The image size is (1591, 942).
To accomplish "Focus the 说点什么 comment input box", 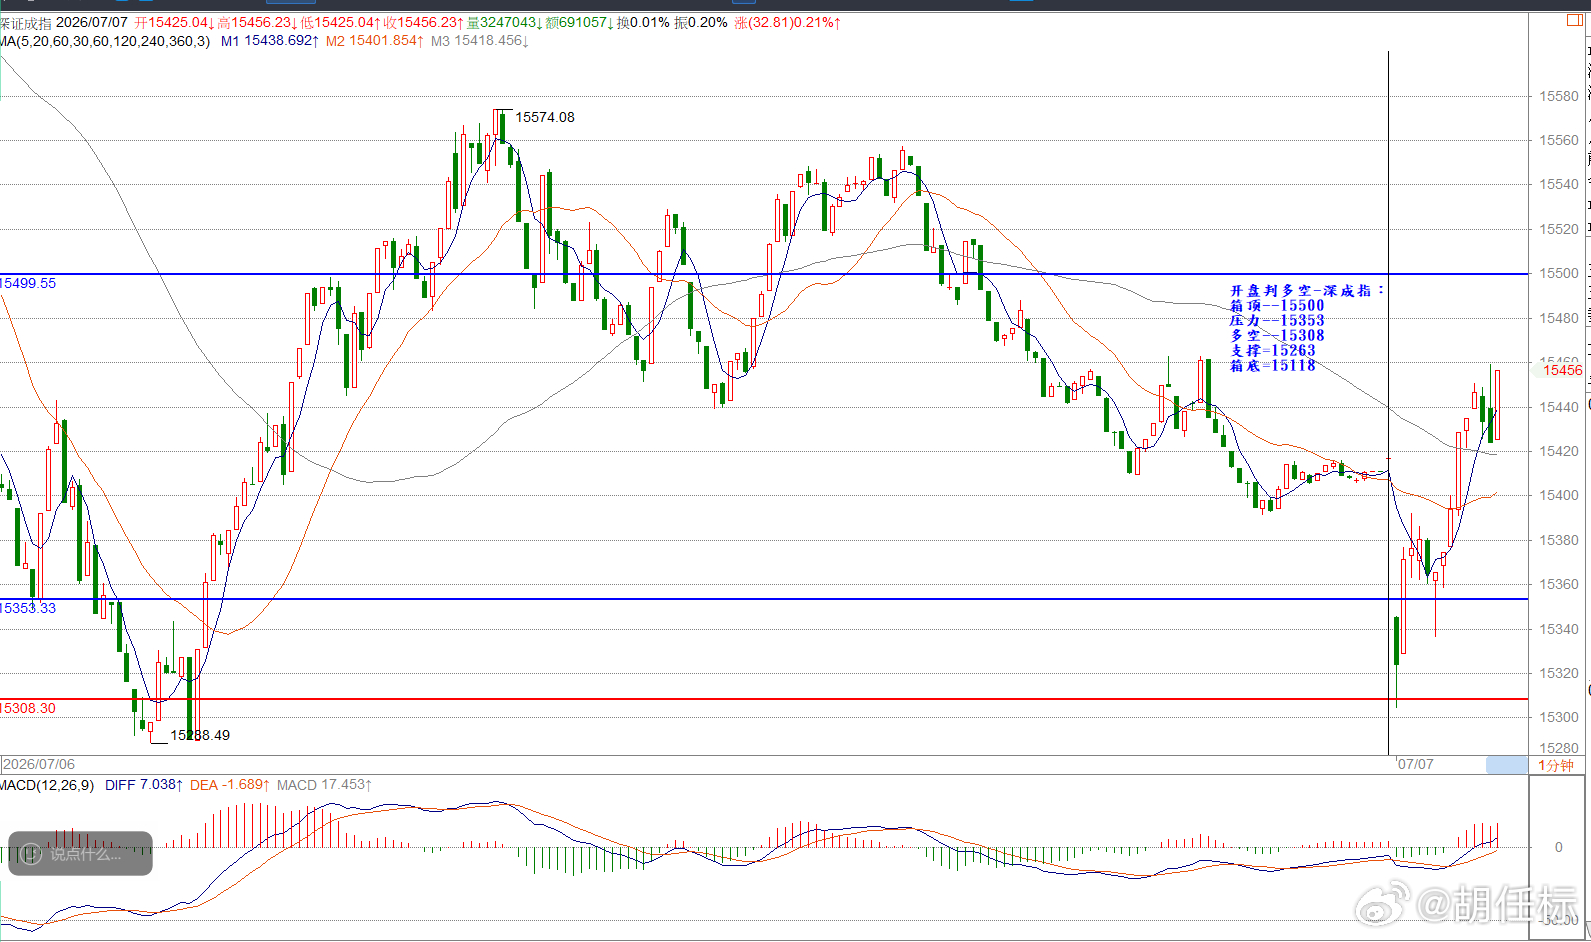I will click(x=81, y=854).
